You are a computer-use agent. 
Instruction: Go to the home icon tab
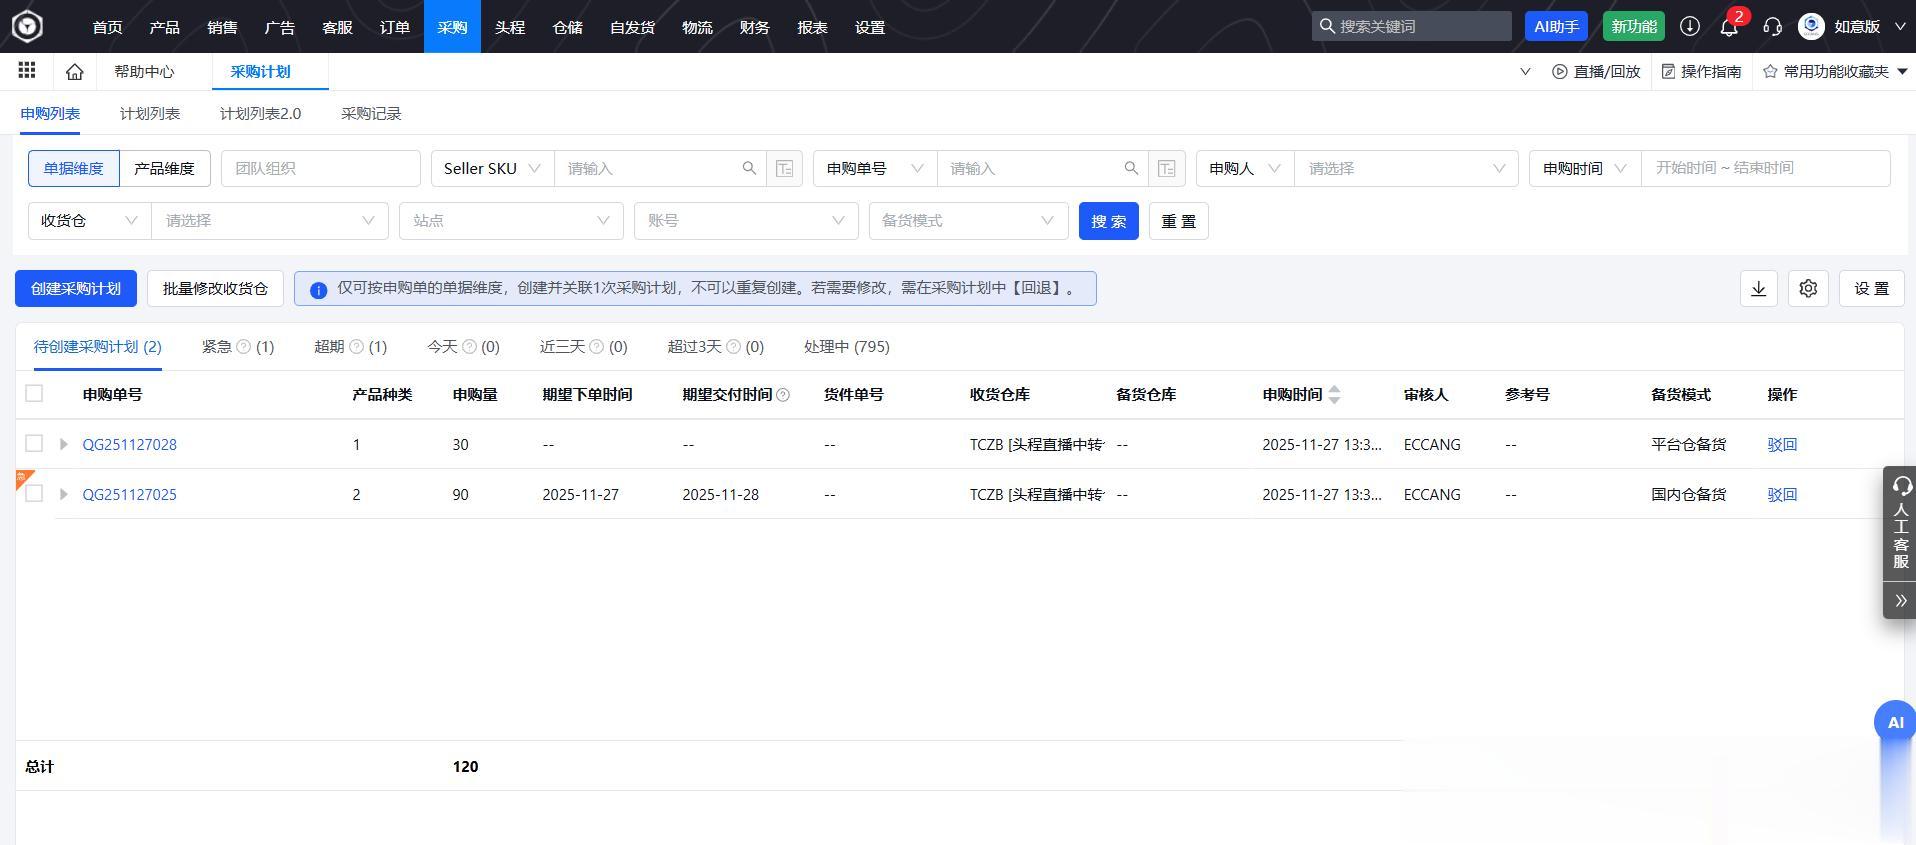point(74,71)
